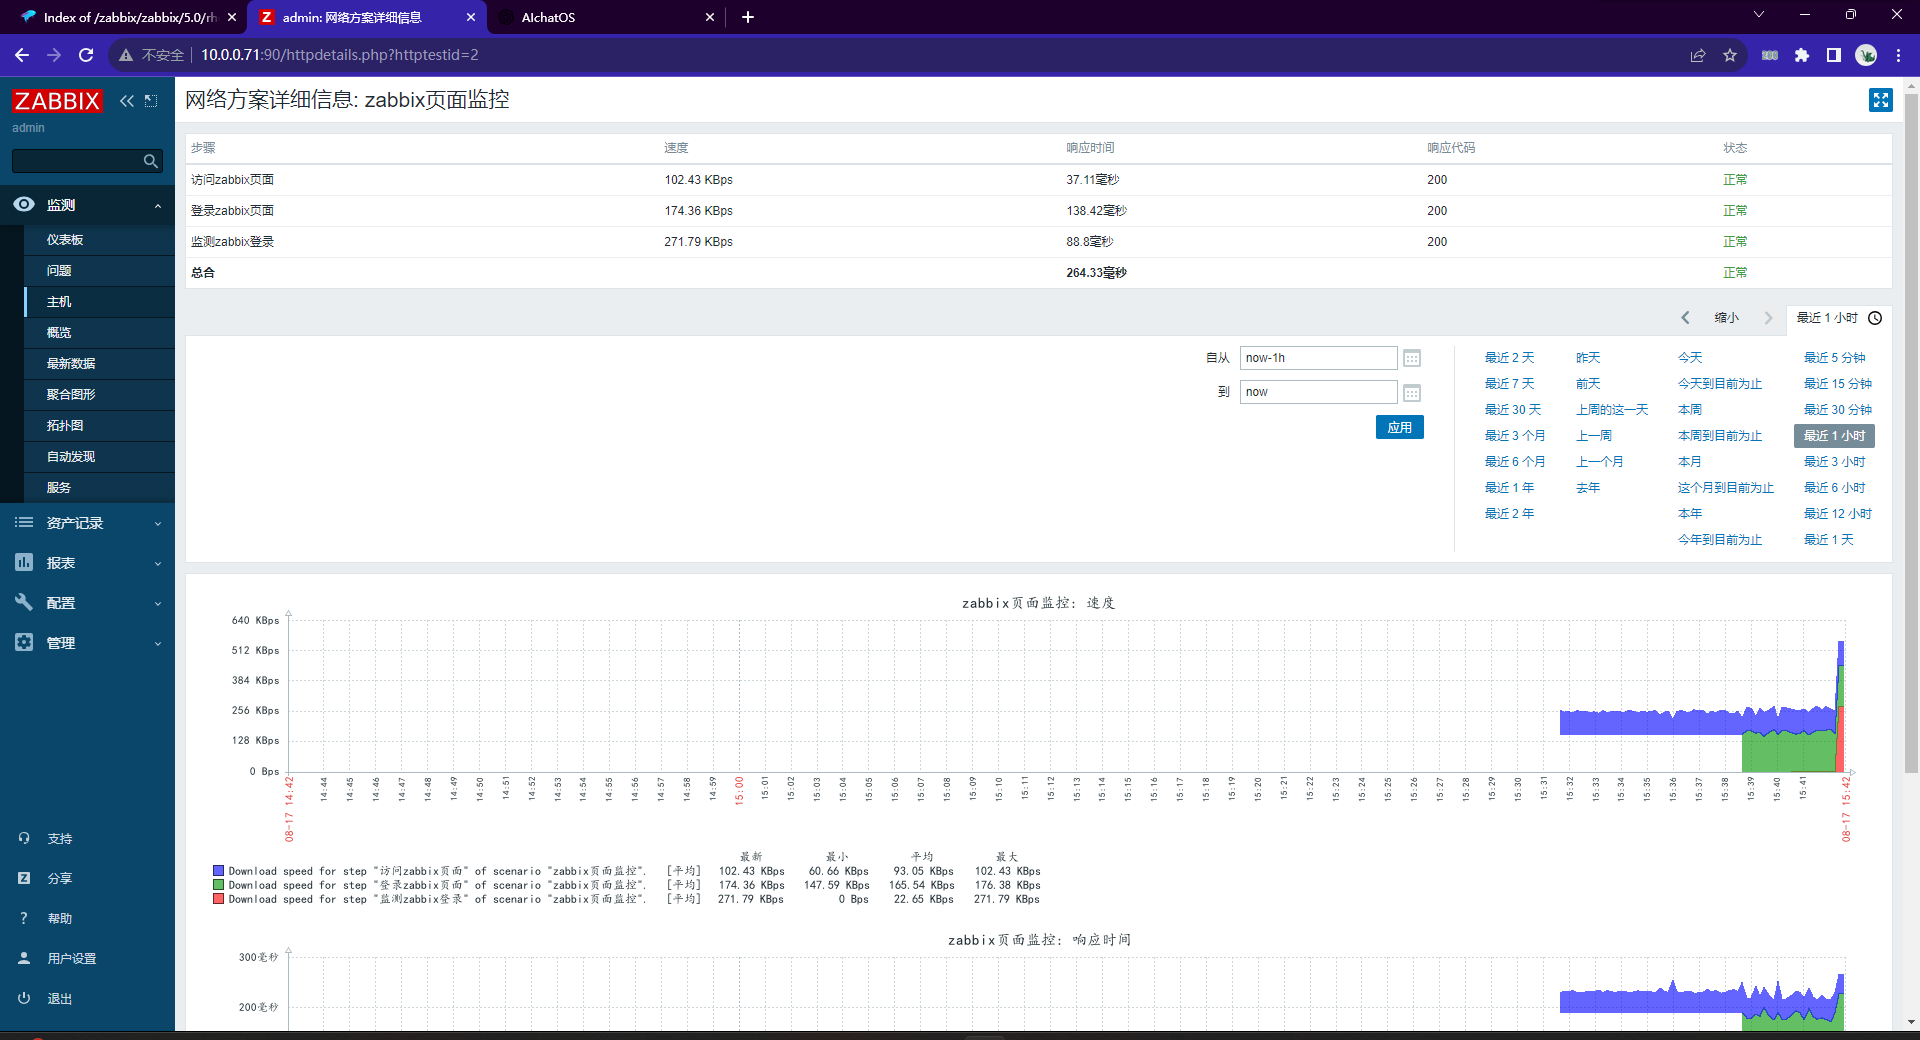
Task: Select 最近 6 个月 time range
Action: [x=1515, y=462]
